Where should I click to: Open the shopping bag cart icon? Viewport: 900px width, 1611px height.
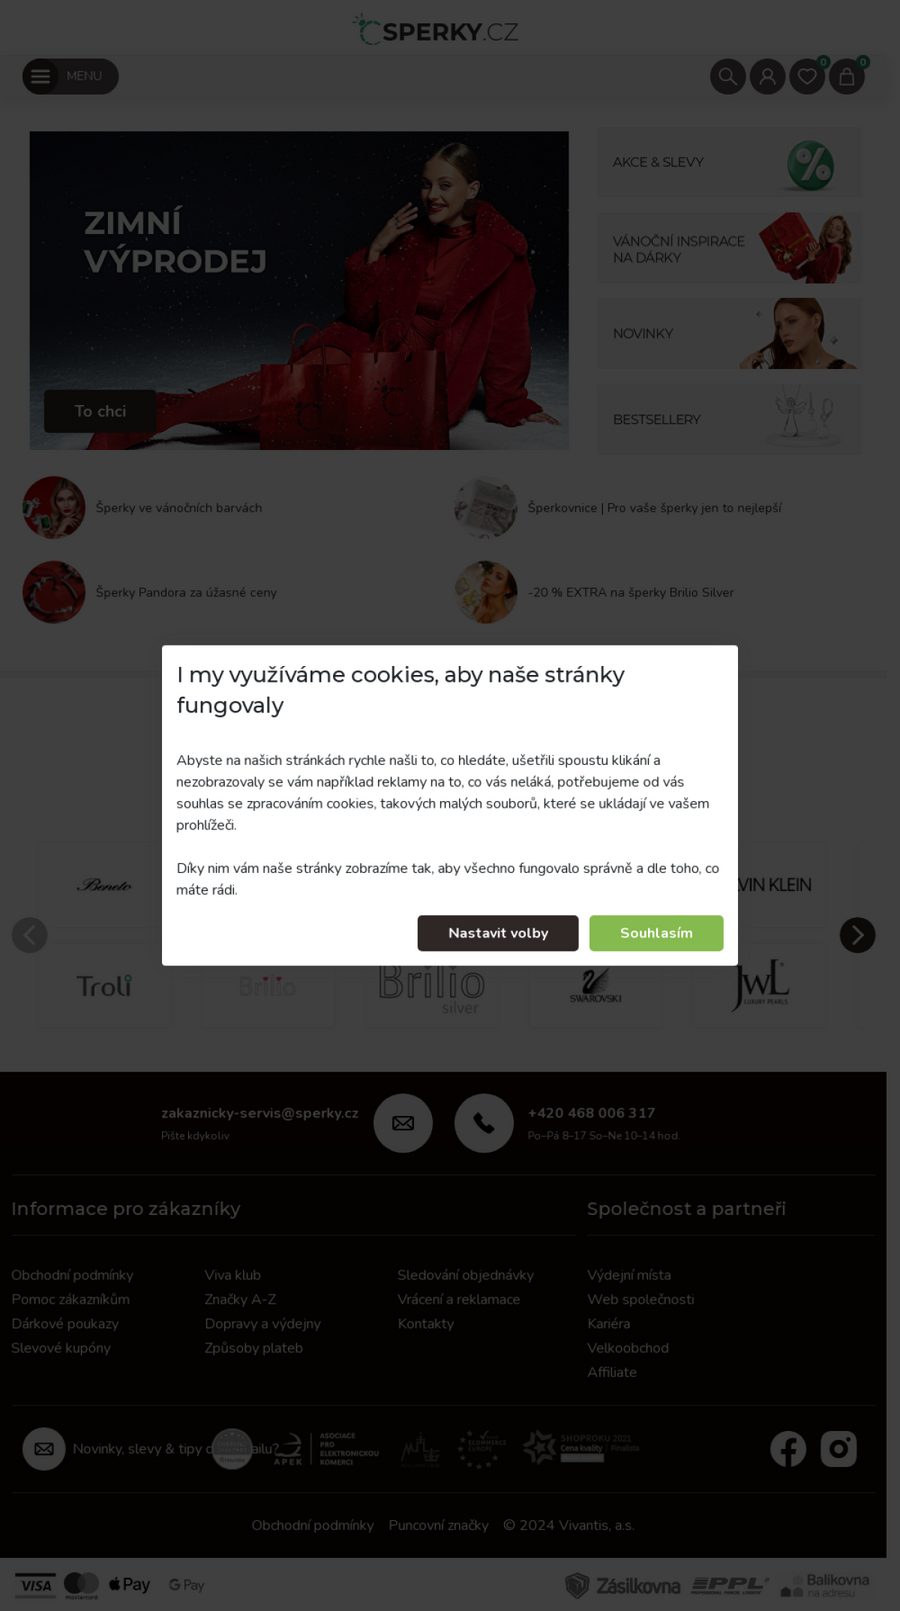[x=847, y=77]
